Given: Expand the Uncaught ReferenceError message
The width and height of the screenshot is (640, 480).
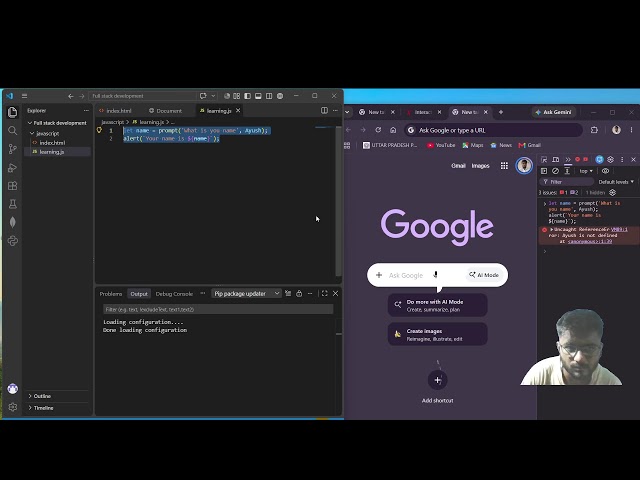Looking at the screenshot, I should [x=551, y=230].
